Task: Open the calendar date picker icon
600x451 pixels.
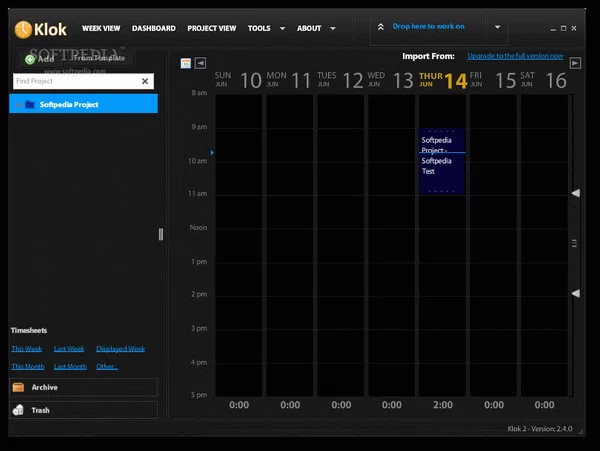Action: point(185,63)
